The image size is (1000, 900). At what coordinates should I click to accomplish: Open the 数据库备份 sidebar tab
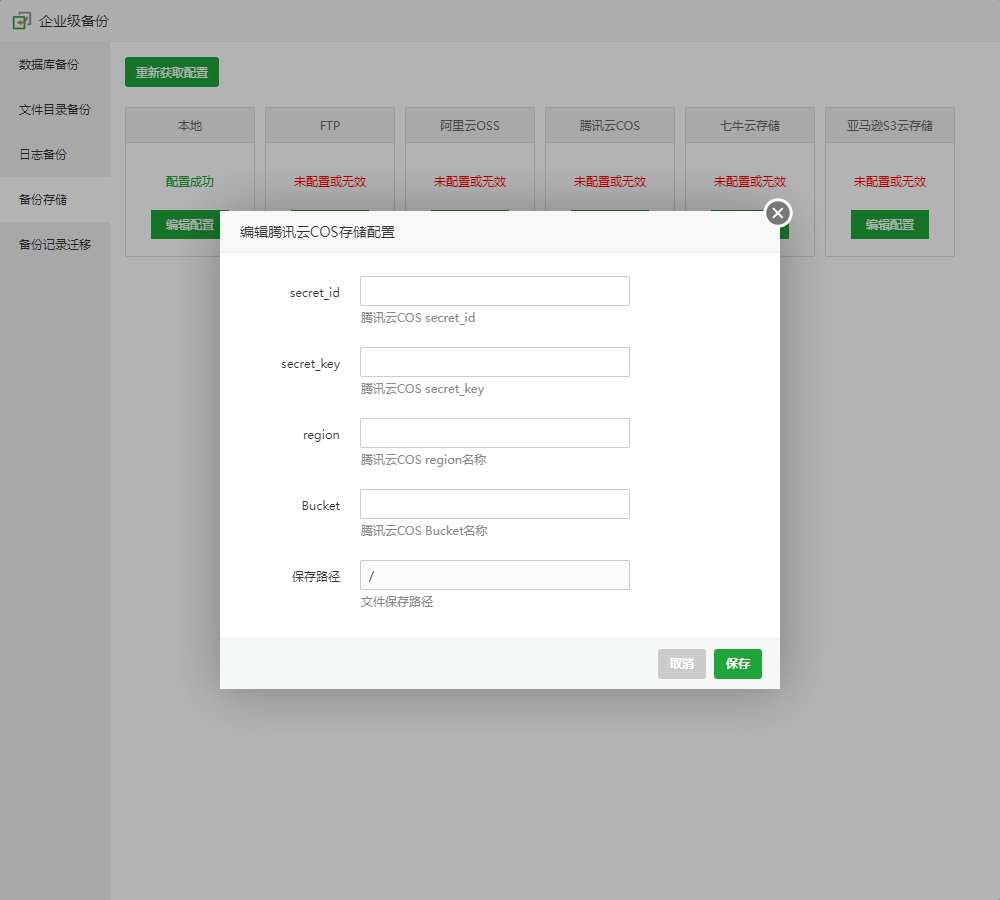pyautogui.click(x=49, y=65)
